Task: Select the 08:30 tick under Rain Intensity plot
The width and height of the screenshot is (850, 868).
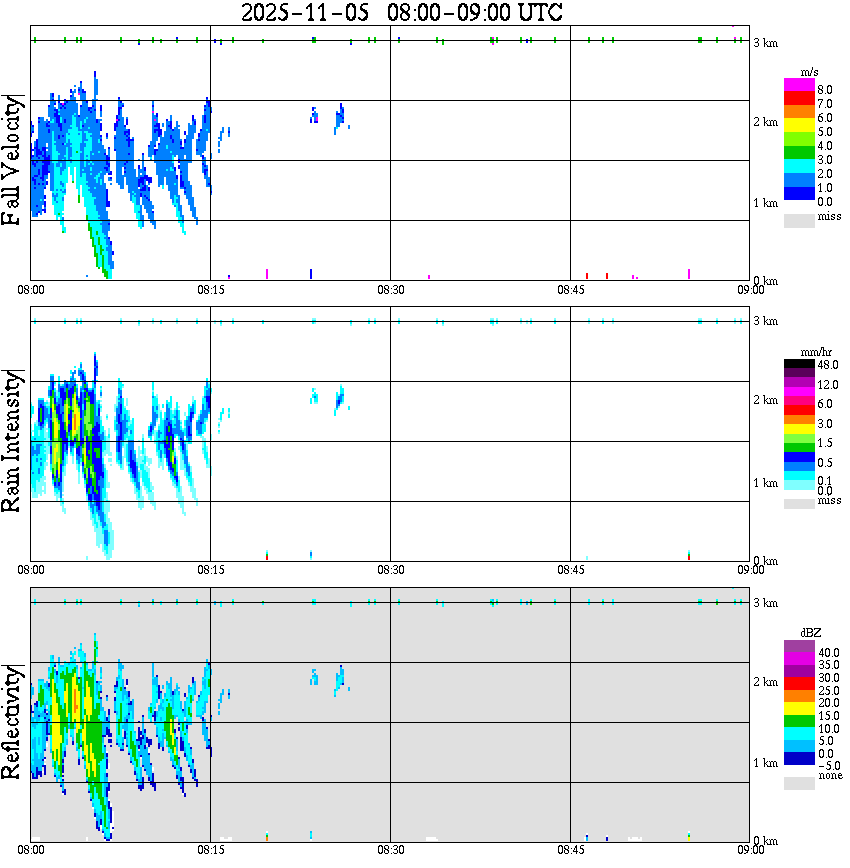Action: click(x=390, y=570)
